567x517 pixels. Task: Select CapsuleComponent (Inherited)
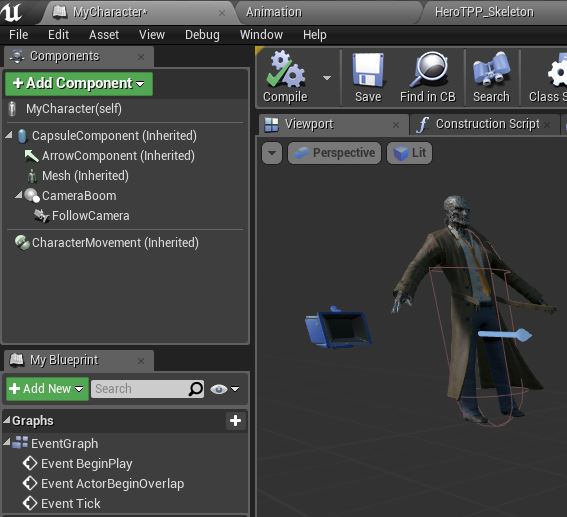114,136
